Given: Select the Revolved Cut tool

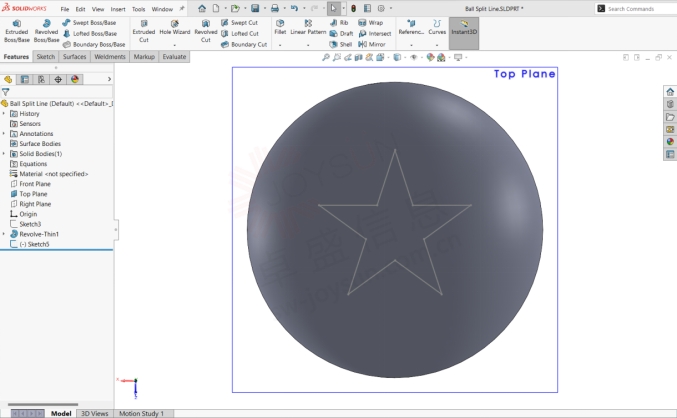Looking at the screenshot, I should coord(206,31).
